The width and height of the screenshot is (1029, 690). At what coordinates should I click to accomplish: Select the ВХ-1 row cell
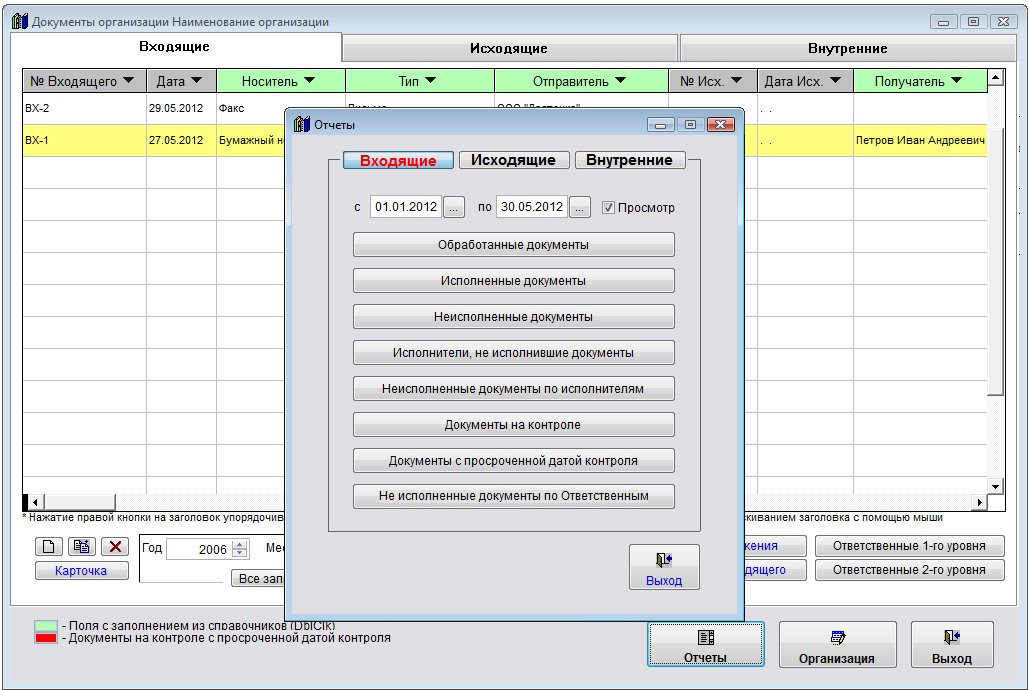pos(85,140)
